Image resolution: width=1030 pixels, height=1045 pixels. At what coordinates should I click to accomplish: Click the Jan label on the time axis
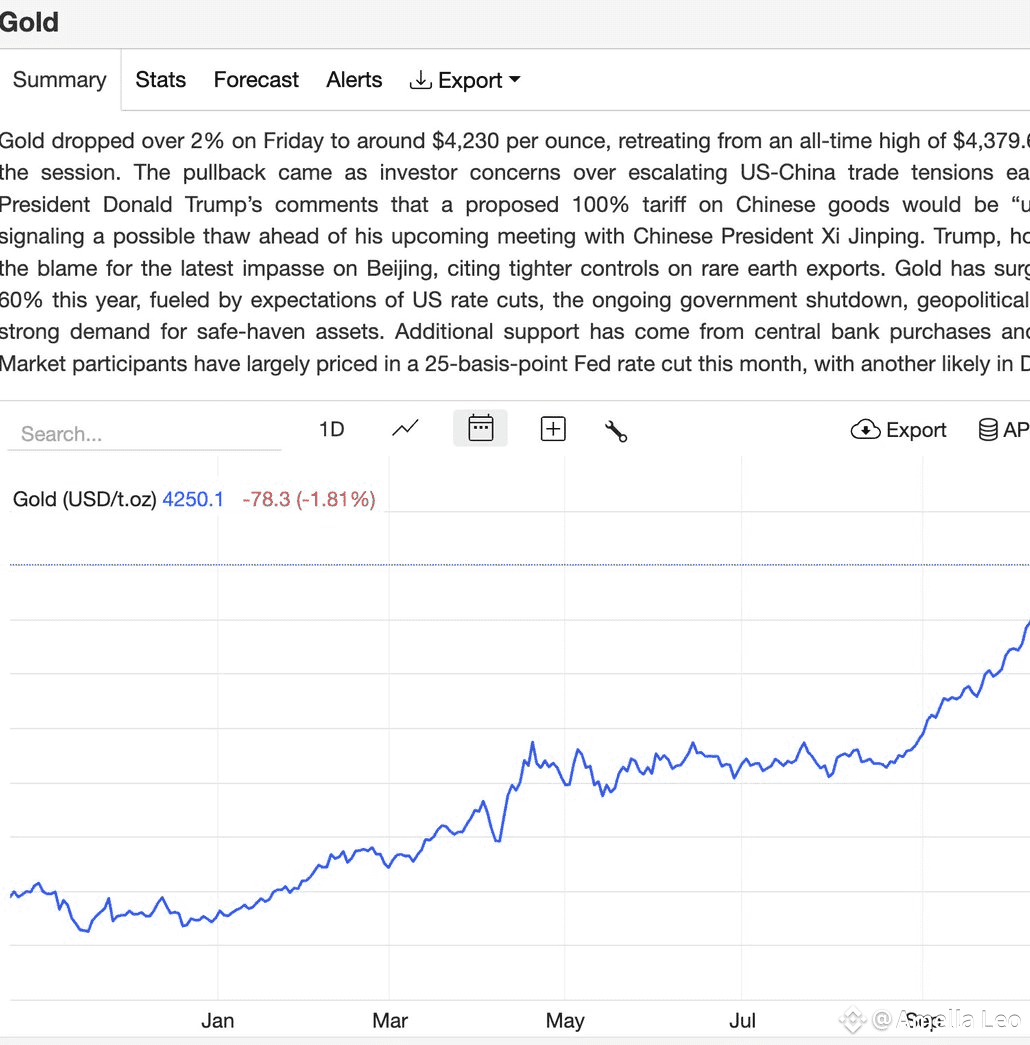[x=218, y=1020]
